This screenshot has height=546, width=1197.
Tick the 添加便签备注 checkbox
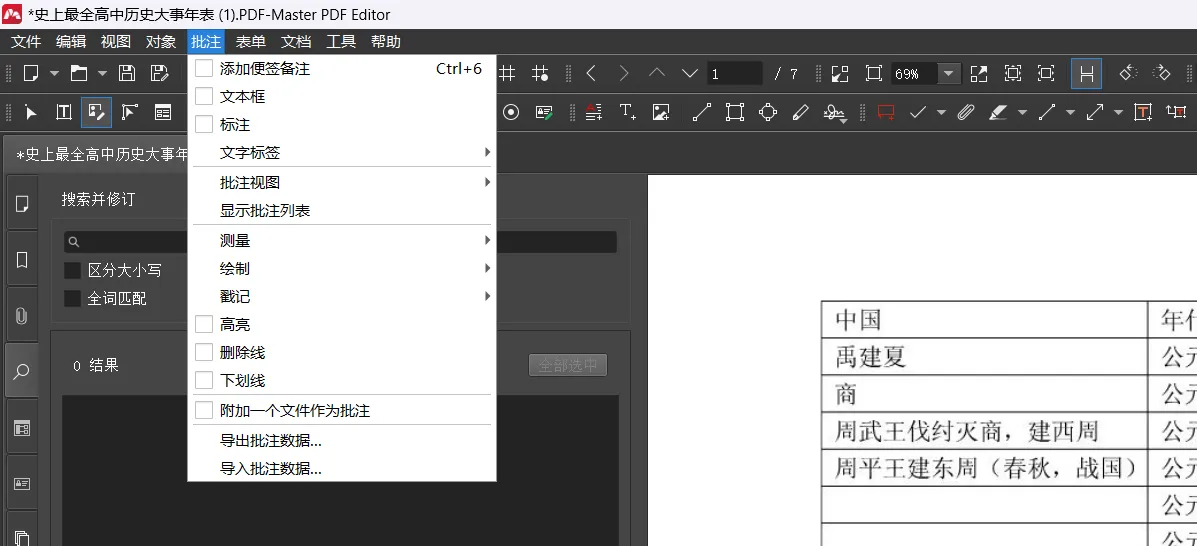point(204,68)
